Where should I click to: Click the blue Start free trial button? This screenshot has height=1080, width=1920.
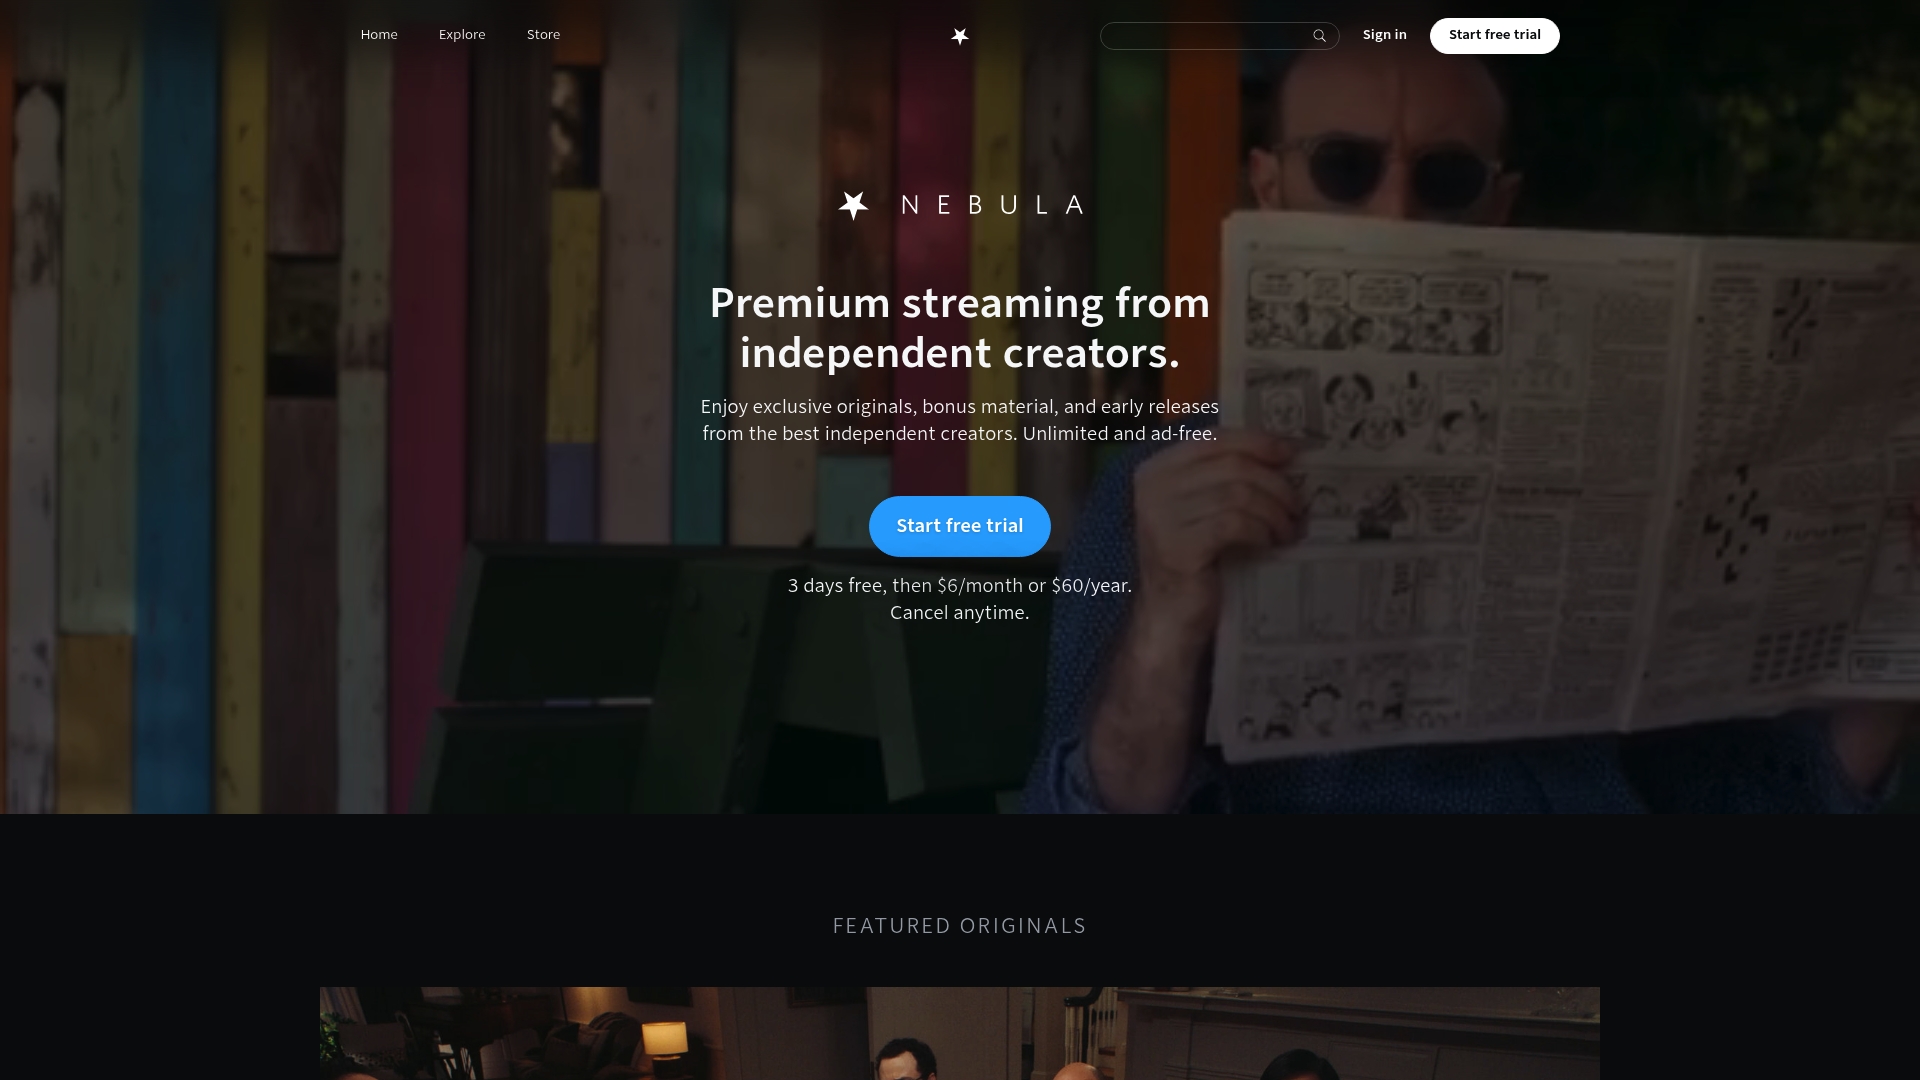(x=960, y=526)
